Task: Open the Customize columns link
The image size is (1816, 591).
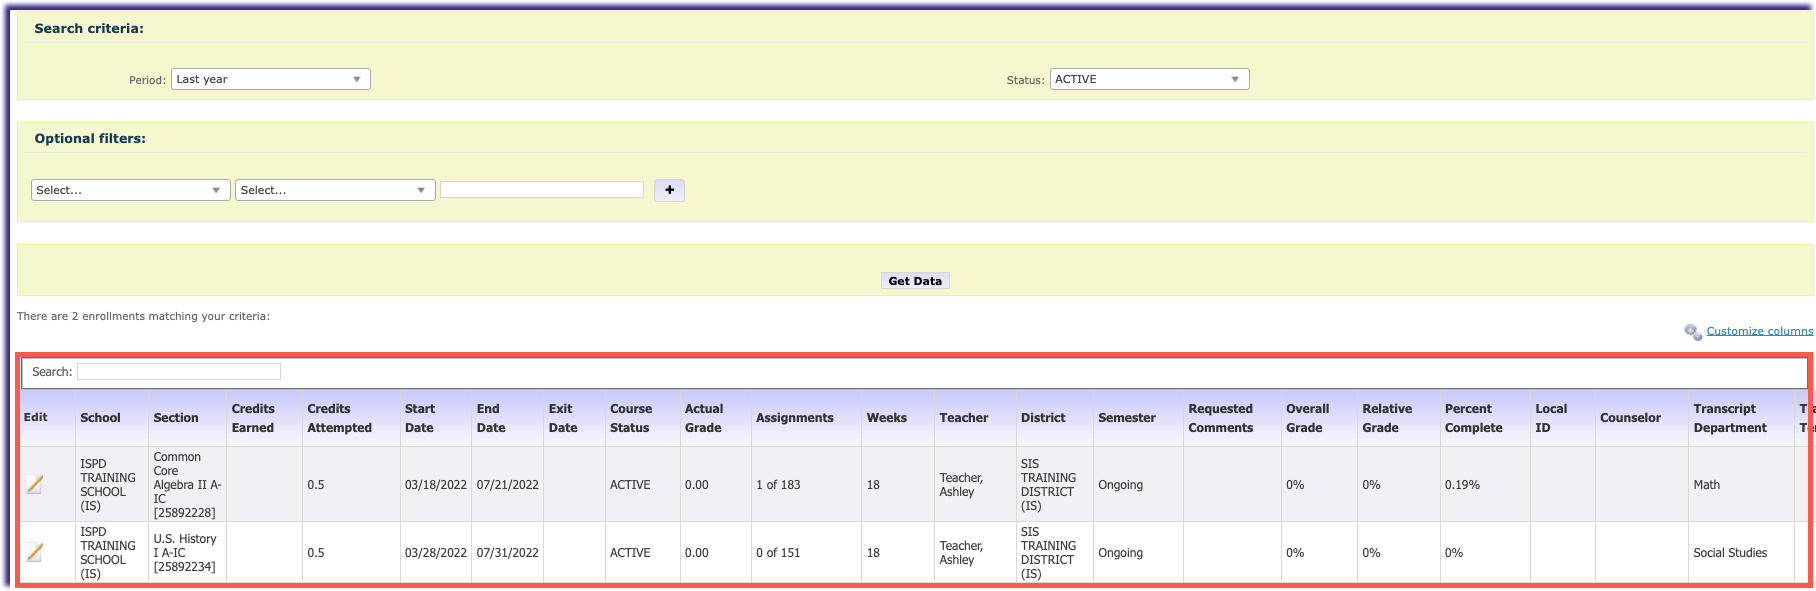Action: 1759,331
